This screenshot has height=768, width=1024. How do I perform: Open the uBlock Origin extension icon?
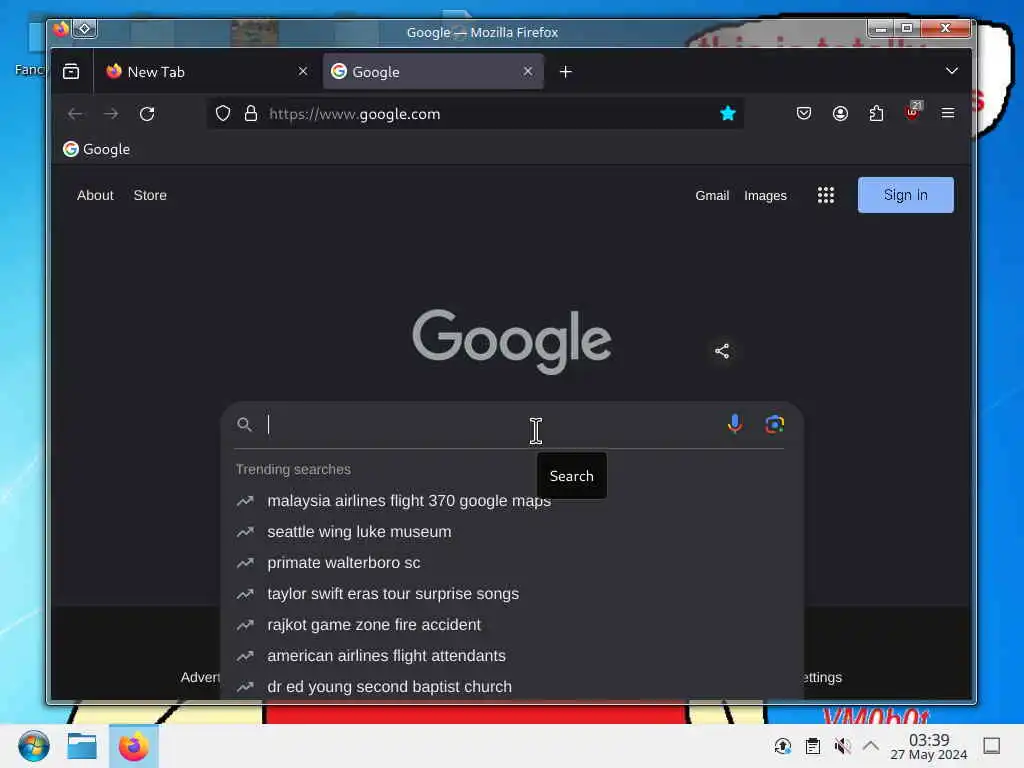click(x=913, y=112)
